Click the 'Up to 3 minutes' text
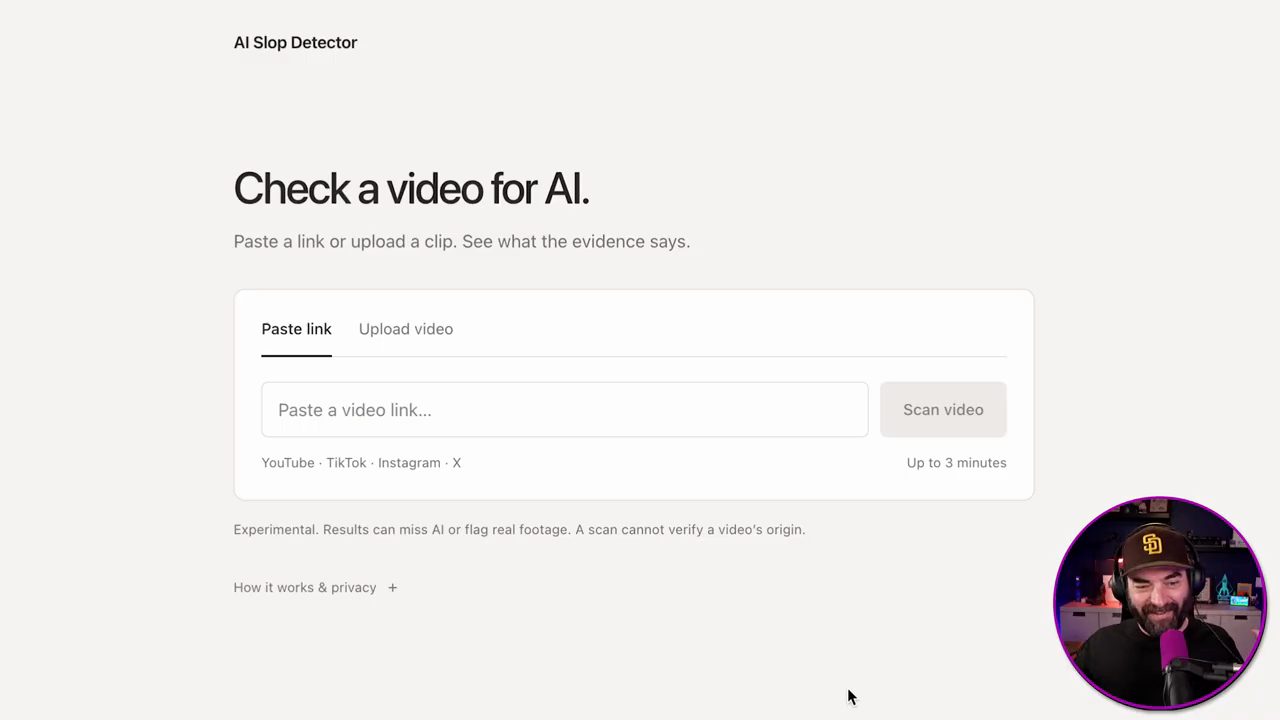This screenshot has width=1280, height=720. [956, 463]
